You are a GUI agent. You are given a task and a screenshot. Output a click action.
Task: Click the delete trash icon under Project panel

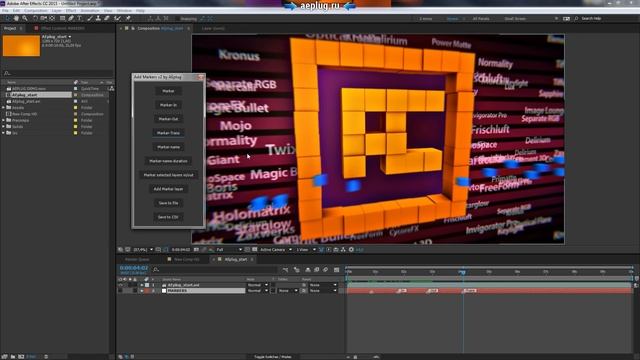[x=46, y=356]
